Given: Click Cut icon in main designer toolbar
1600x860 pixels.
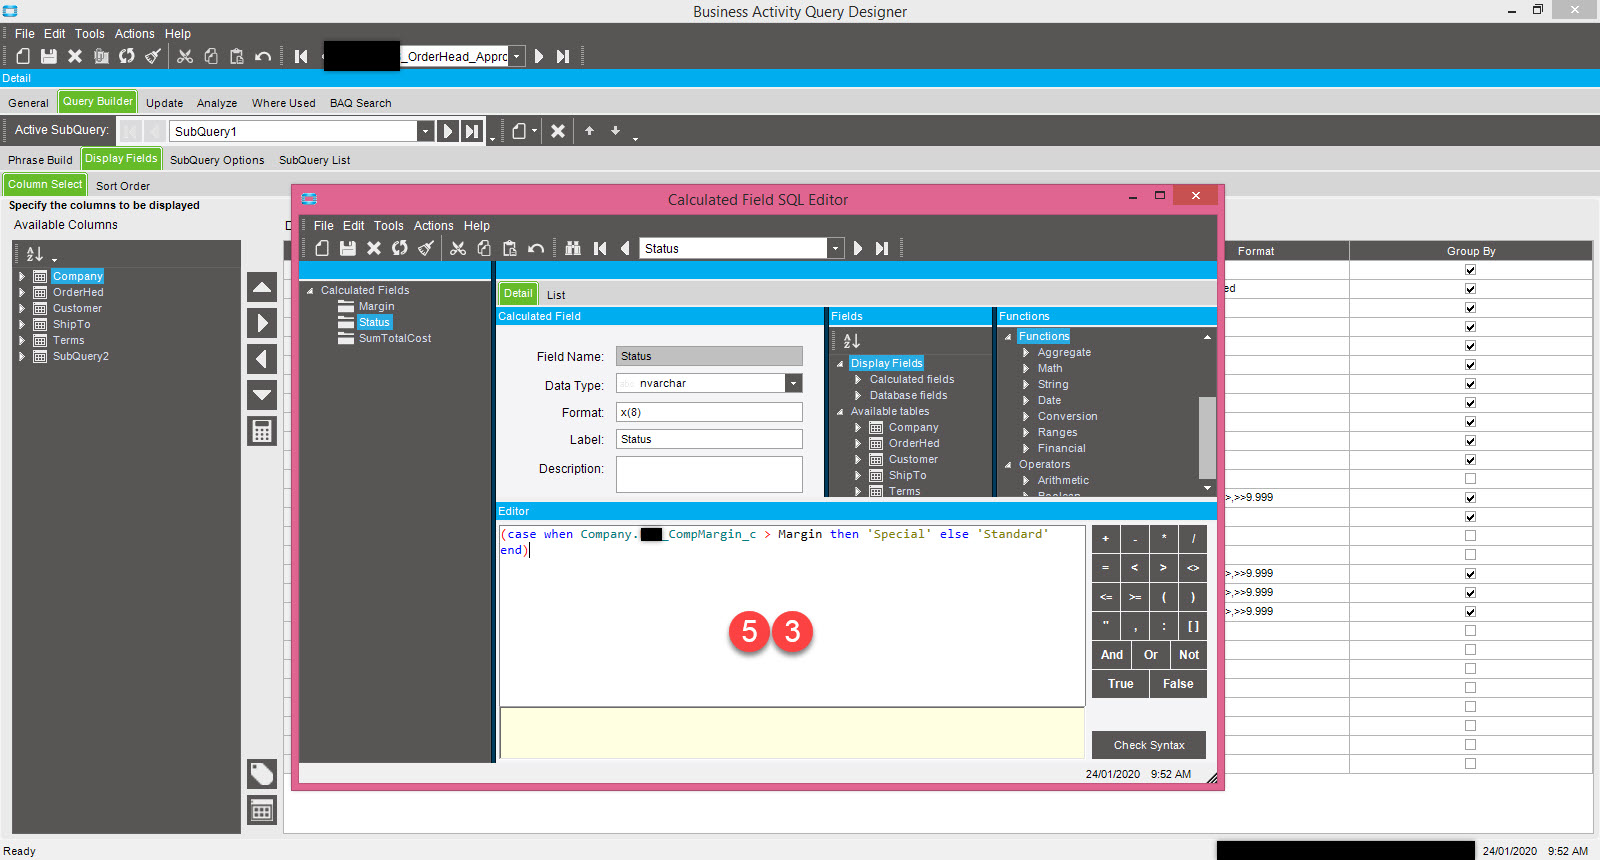Looking at the screenshot, I should click(185, 56).
